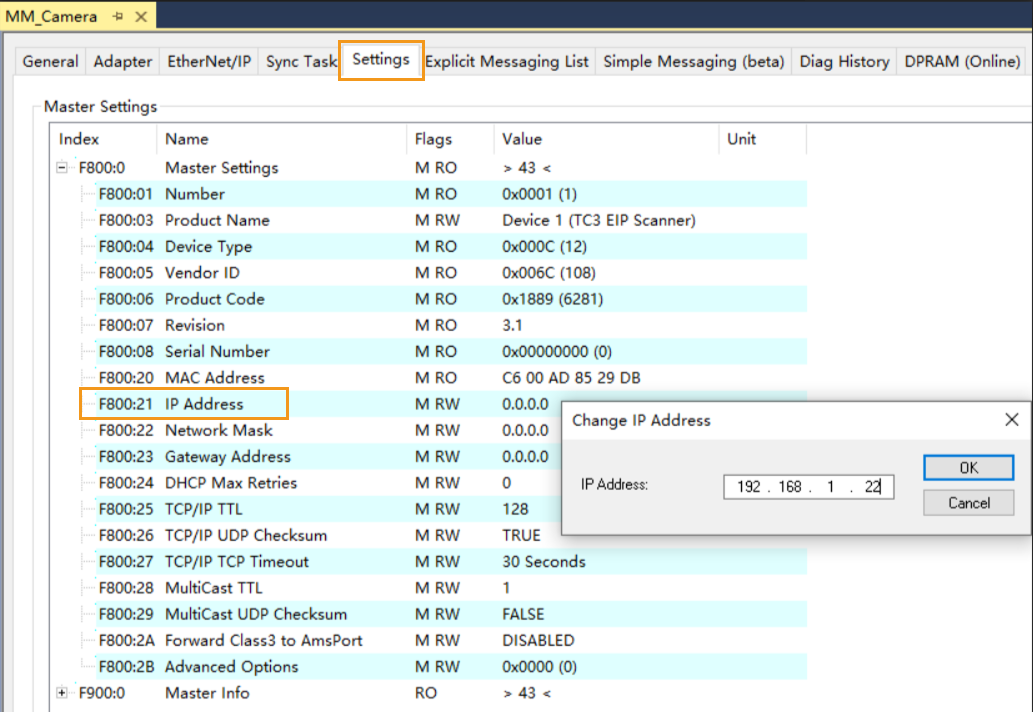Pin the MM_Camera document tab

[x=118, y=17]
